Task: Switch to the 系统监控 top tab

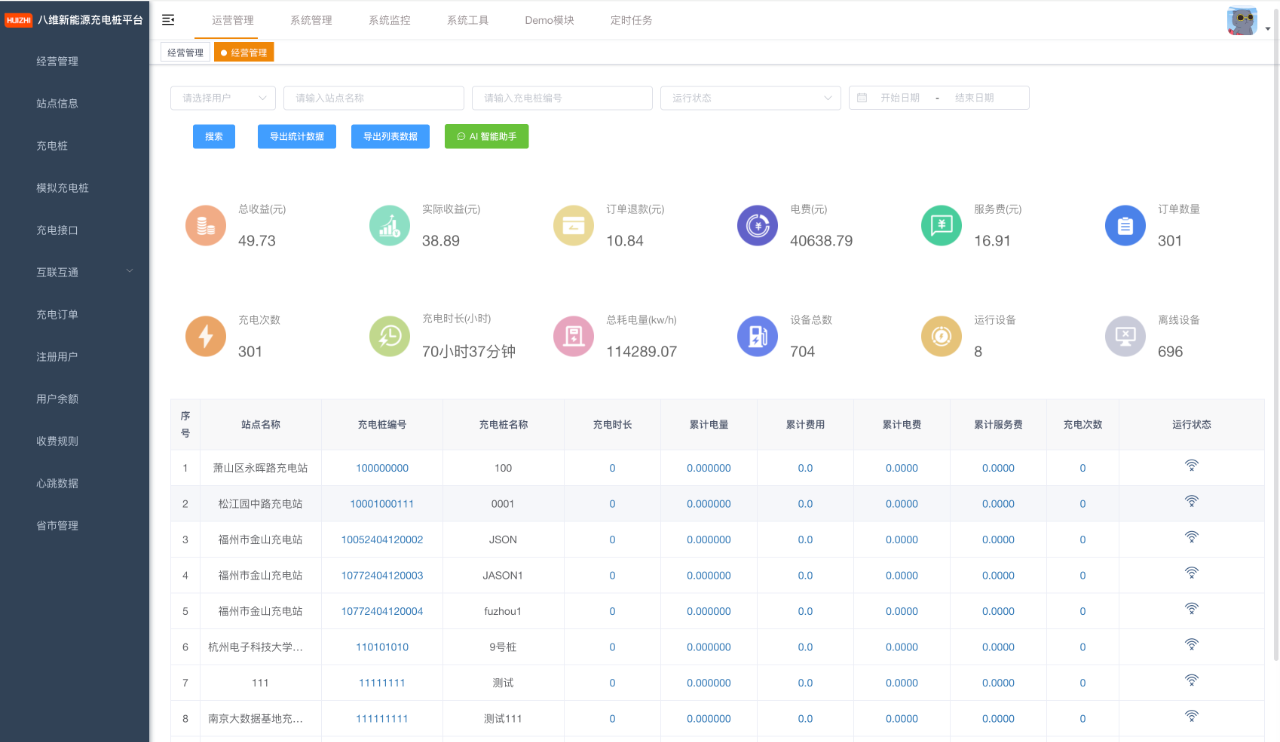Action: [x=389, y=20]
